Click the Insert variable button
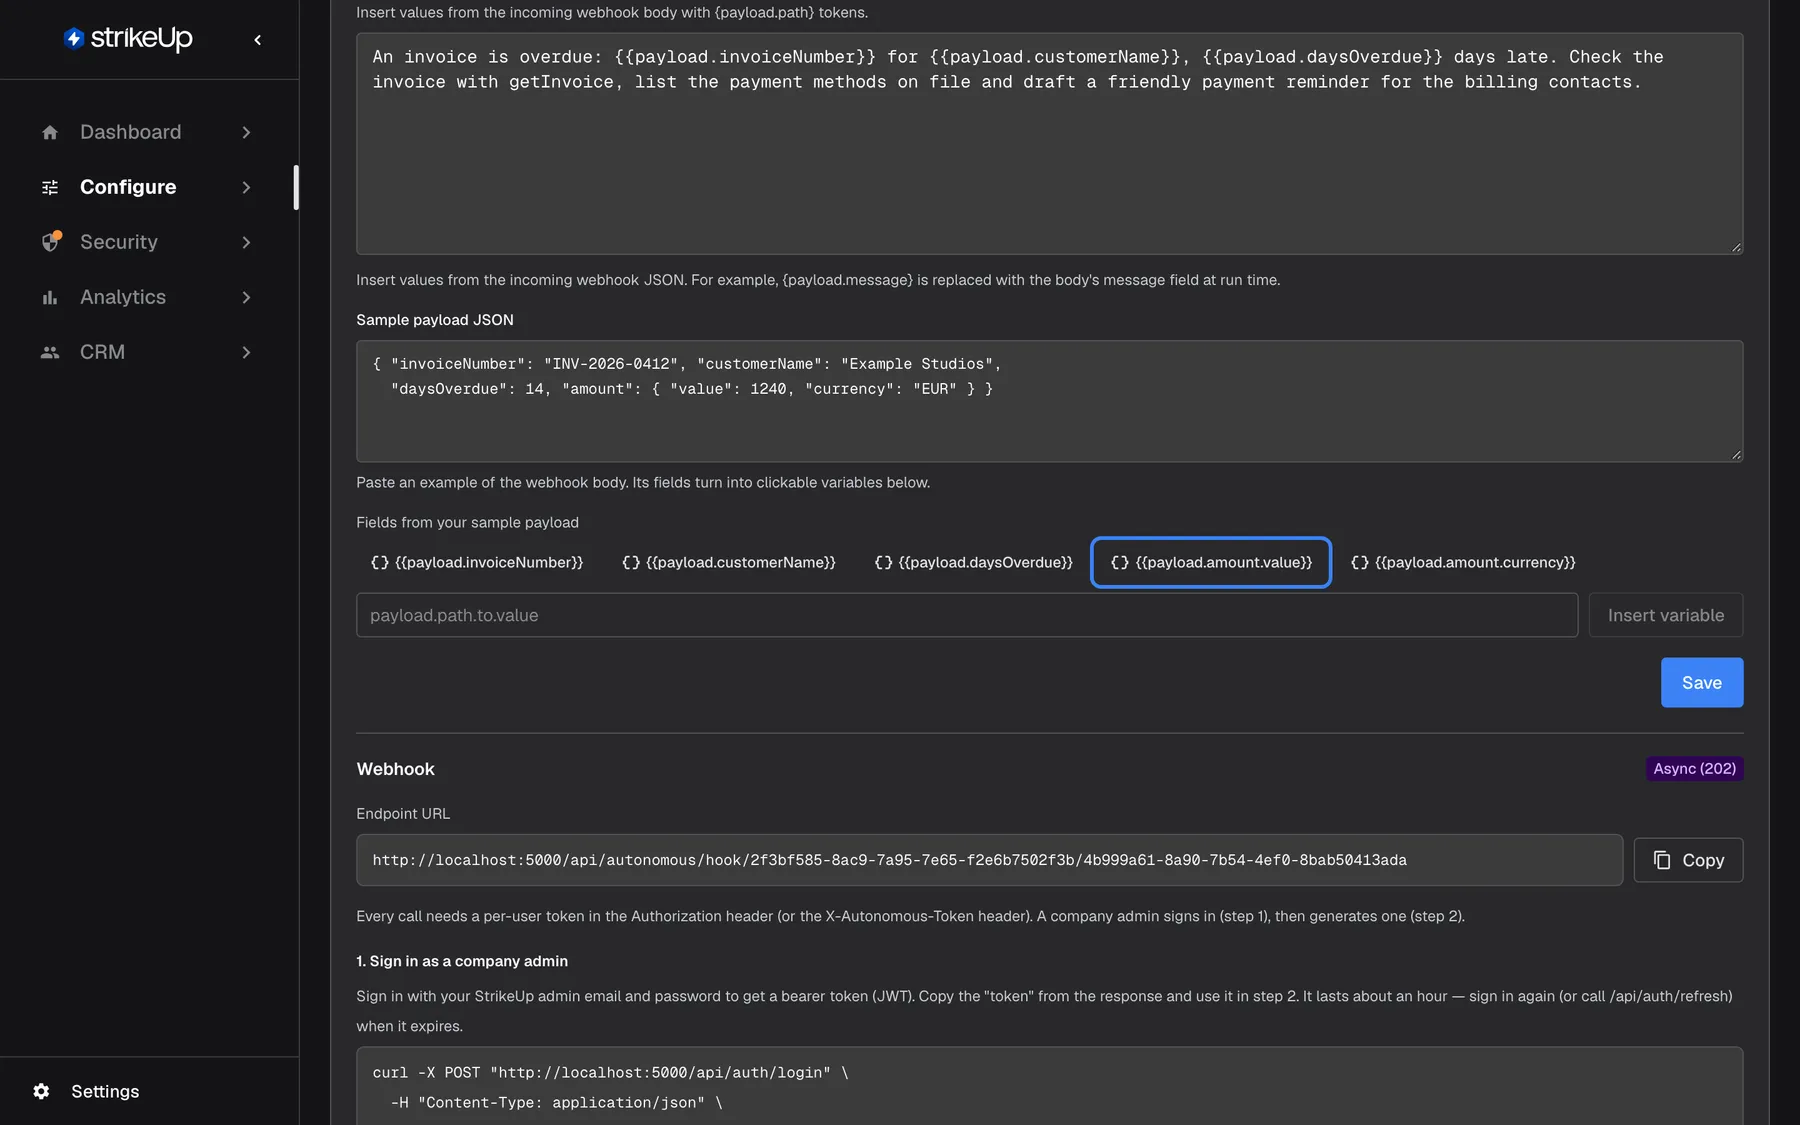Image resolution: width=1800 pixels, height=1125 pixels. pos(1666,615)
